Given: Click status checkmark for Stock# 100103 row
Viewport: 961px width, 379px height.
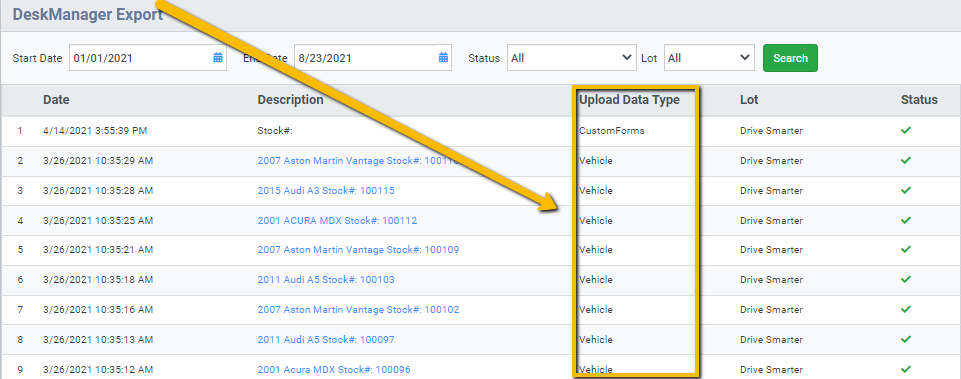Looking at the screenshot, I should click(906, 280).
